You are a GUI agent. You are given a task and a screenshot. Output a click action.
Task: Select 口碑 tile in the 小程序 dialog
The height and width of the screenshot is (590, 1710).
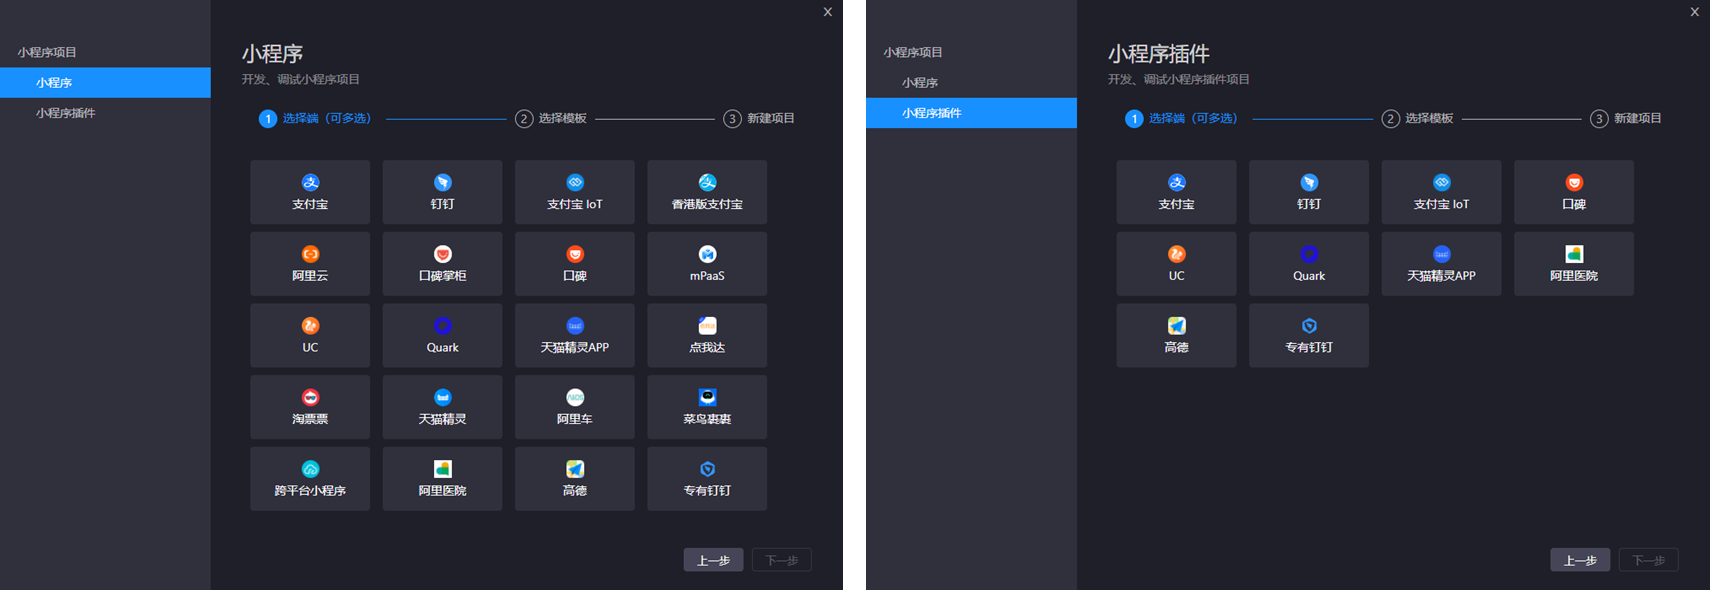click(575, 264)
